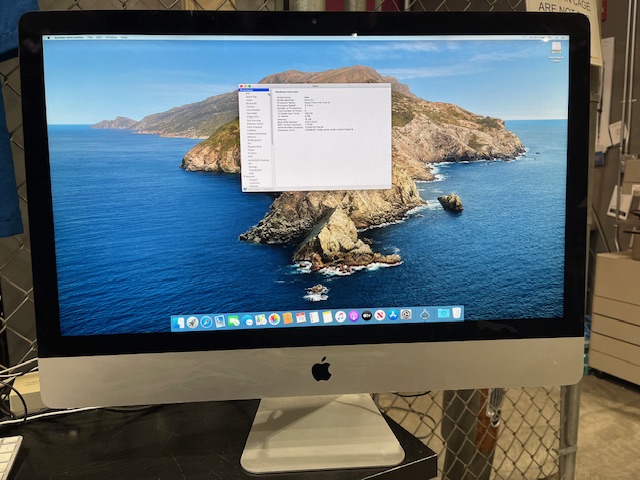Screen dimensions: 640x480
Task: Open Reminders list icon in Dock
Action: [314, 317]
